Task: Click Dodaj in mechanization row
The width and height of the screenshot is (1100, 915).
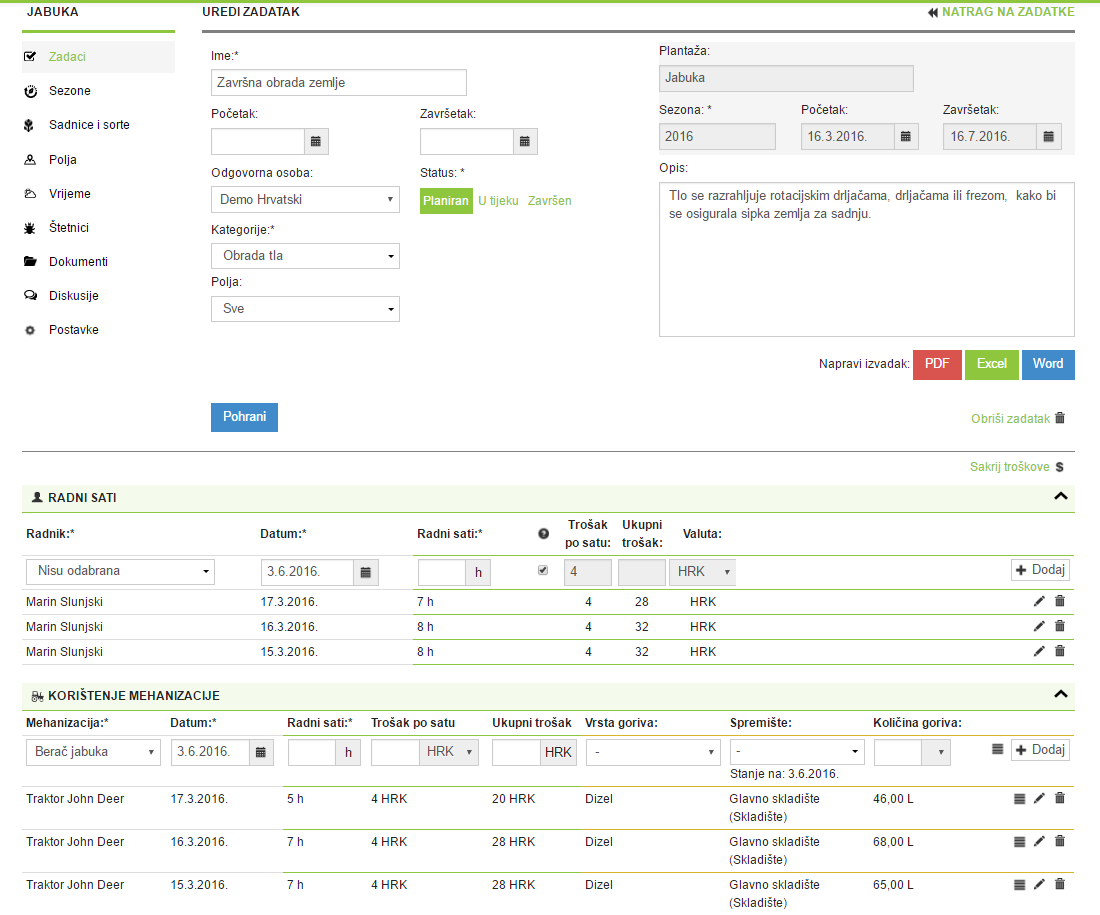Action: (1040, 750)
